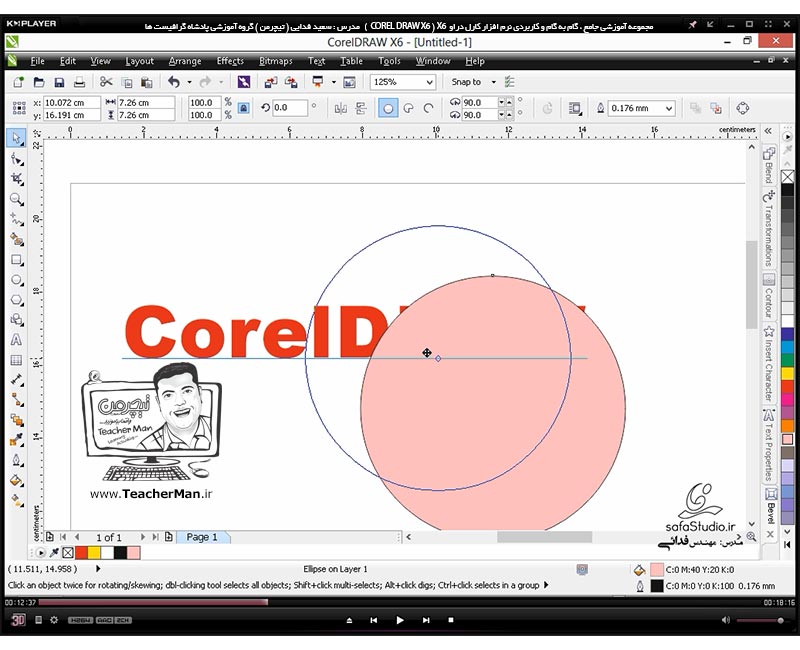Open the 125% zoom level dropdown
The width and height of the screenshot is (800, 650).
(x=430, y=82)
